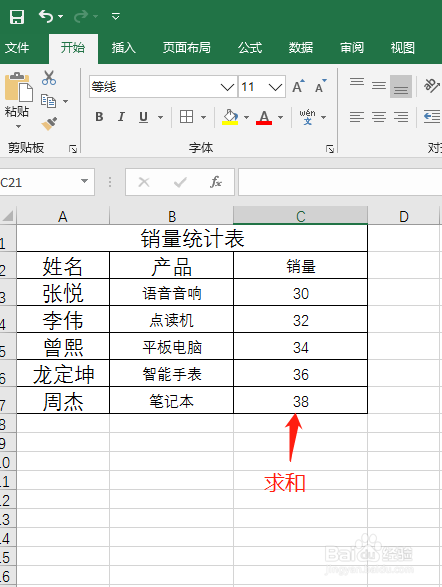Image resolution: width=442 pixels, height=587 pixels.
Task: Click the Save icon in quick access toolbar
Action: pyautogui.click(x=17, y=17)
